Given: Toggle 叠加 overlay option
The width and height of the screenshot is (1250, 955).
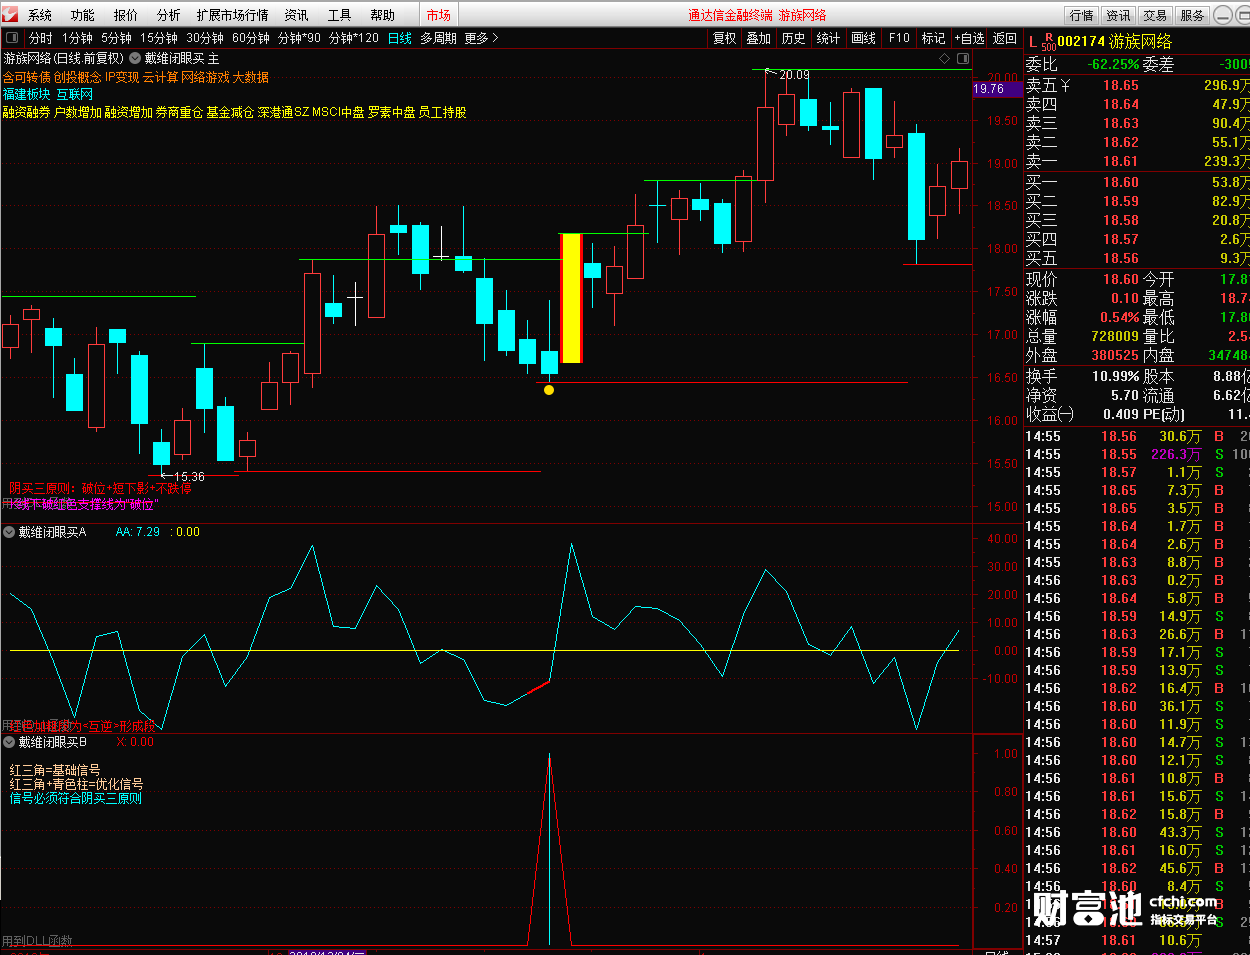Looking at the screenshot, I should [759, 38].
